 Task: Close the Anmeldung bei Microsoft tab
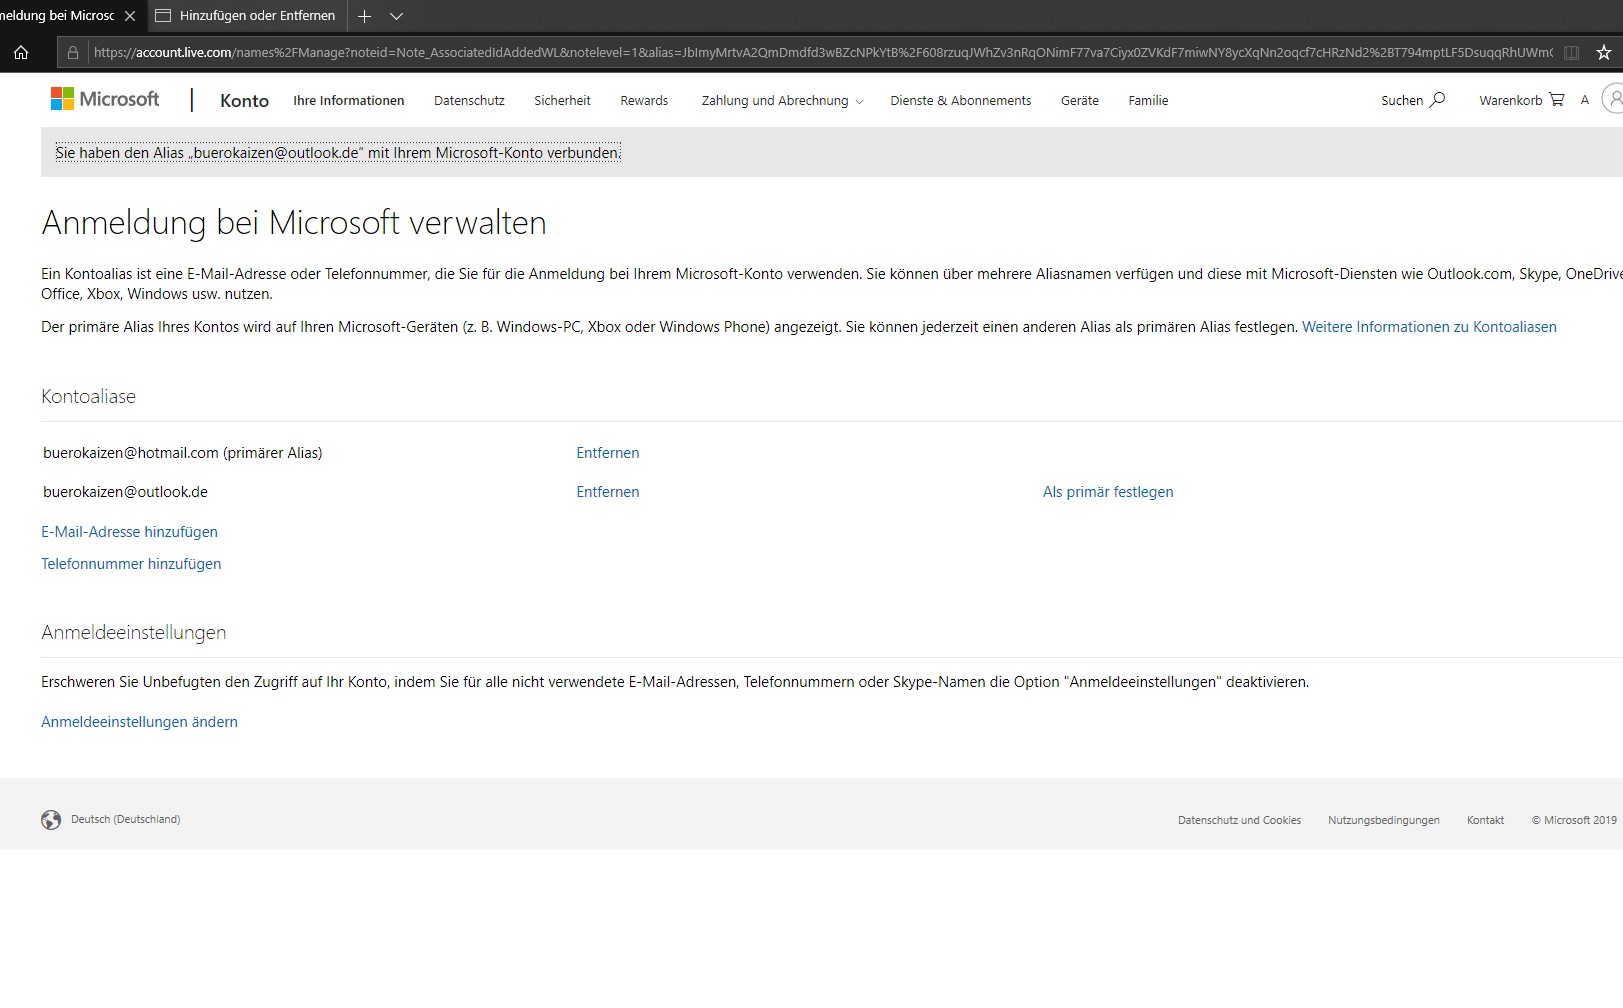[130, 16]
